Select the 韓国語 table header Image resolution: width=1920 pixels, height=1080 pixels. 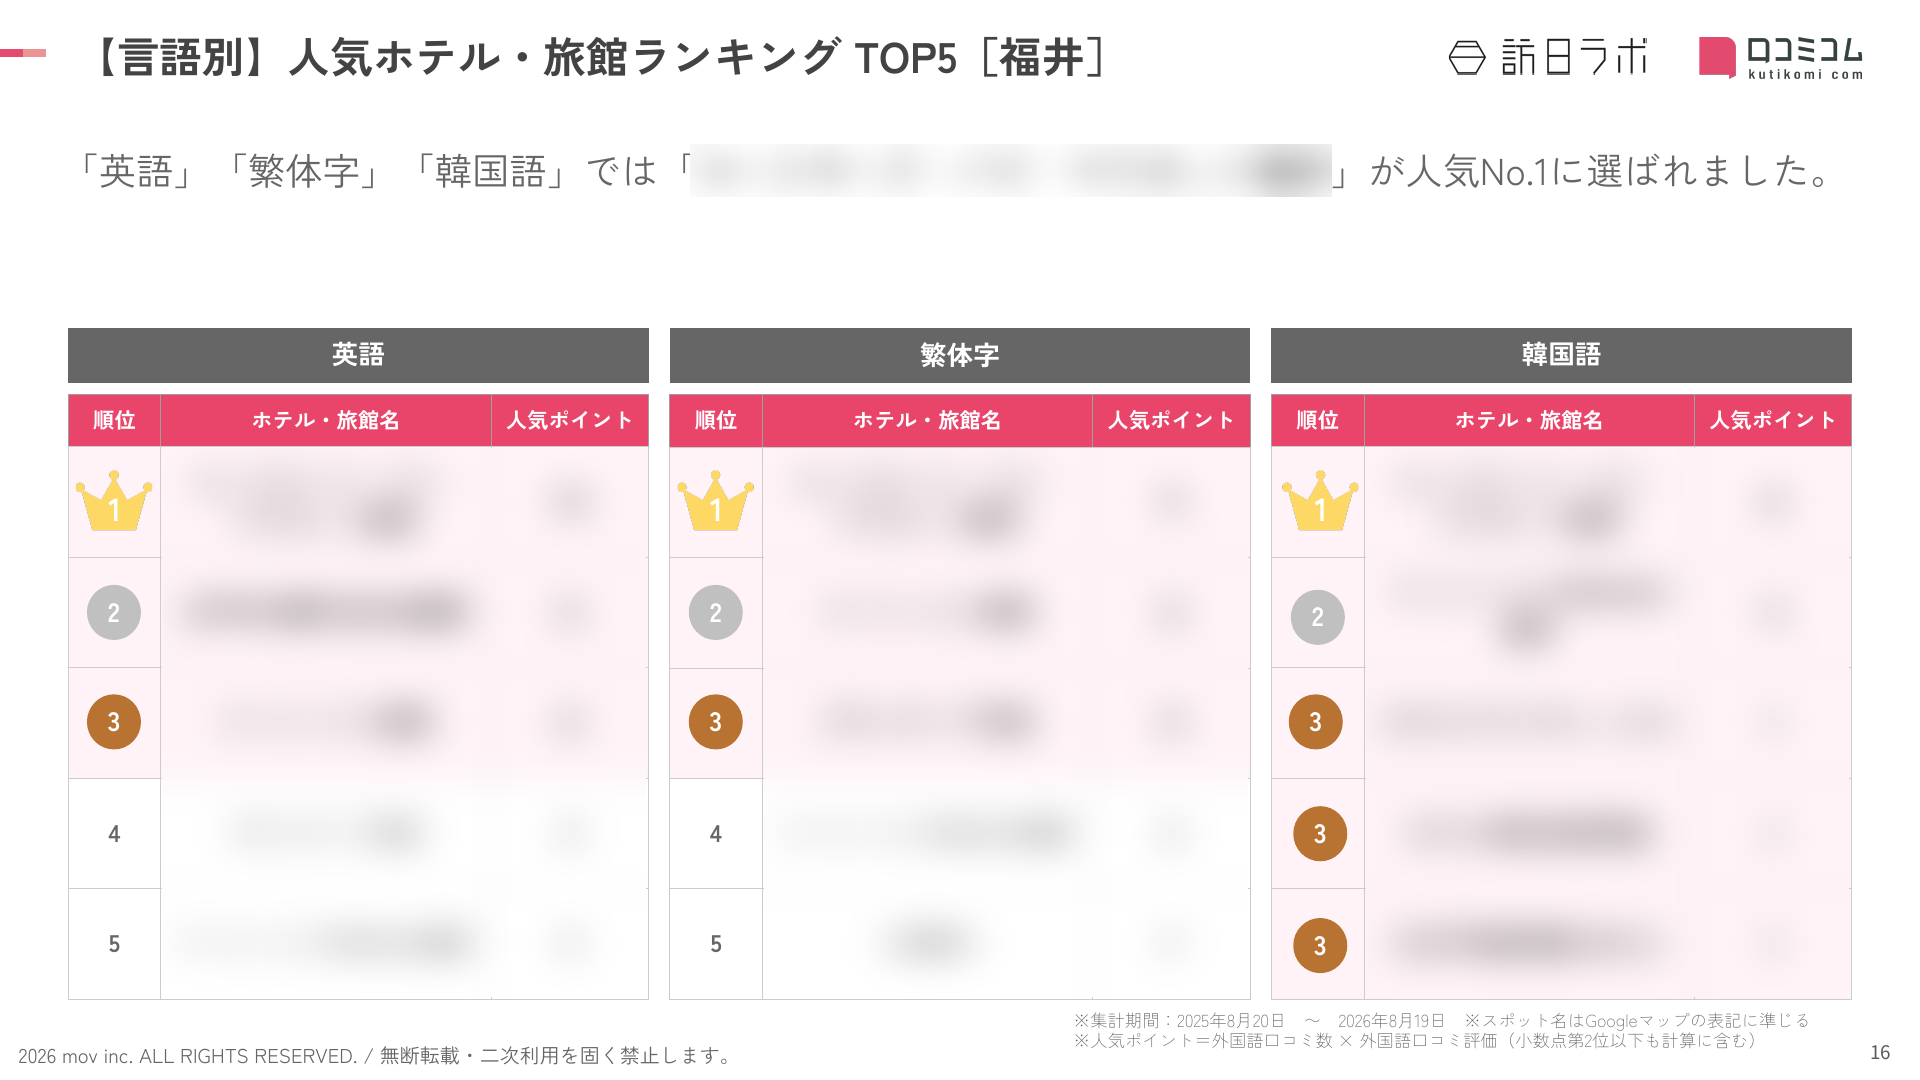(x=1561, y=355)
